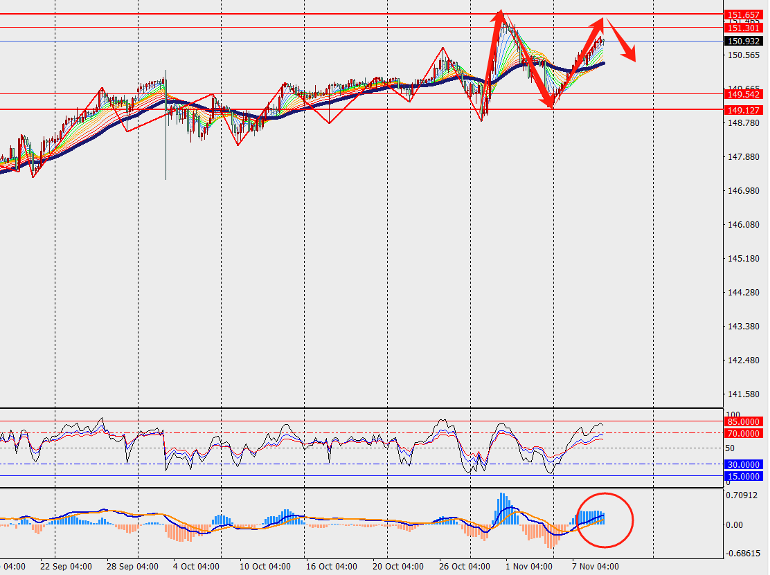Viewport: 770px width, 575px height.
Task: Click the 20 Oct 04:00 time label
Action: (x=398, y=567)
